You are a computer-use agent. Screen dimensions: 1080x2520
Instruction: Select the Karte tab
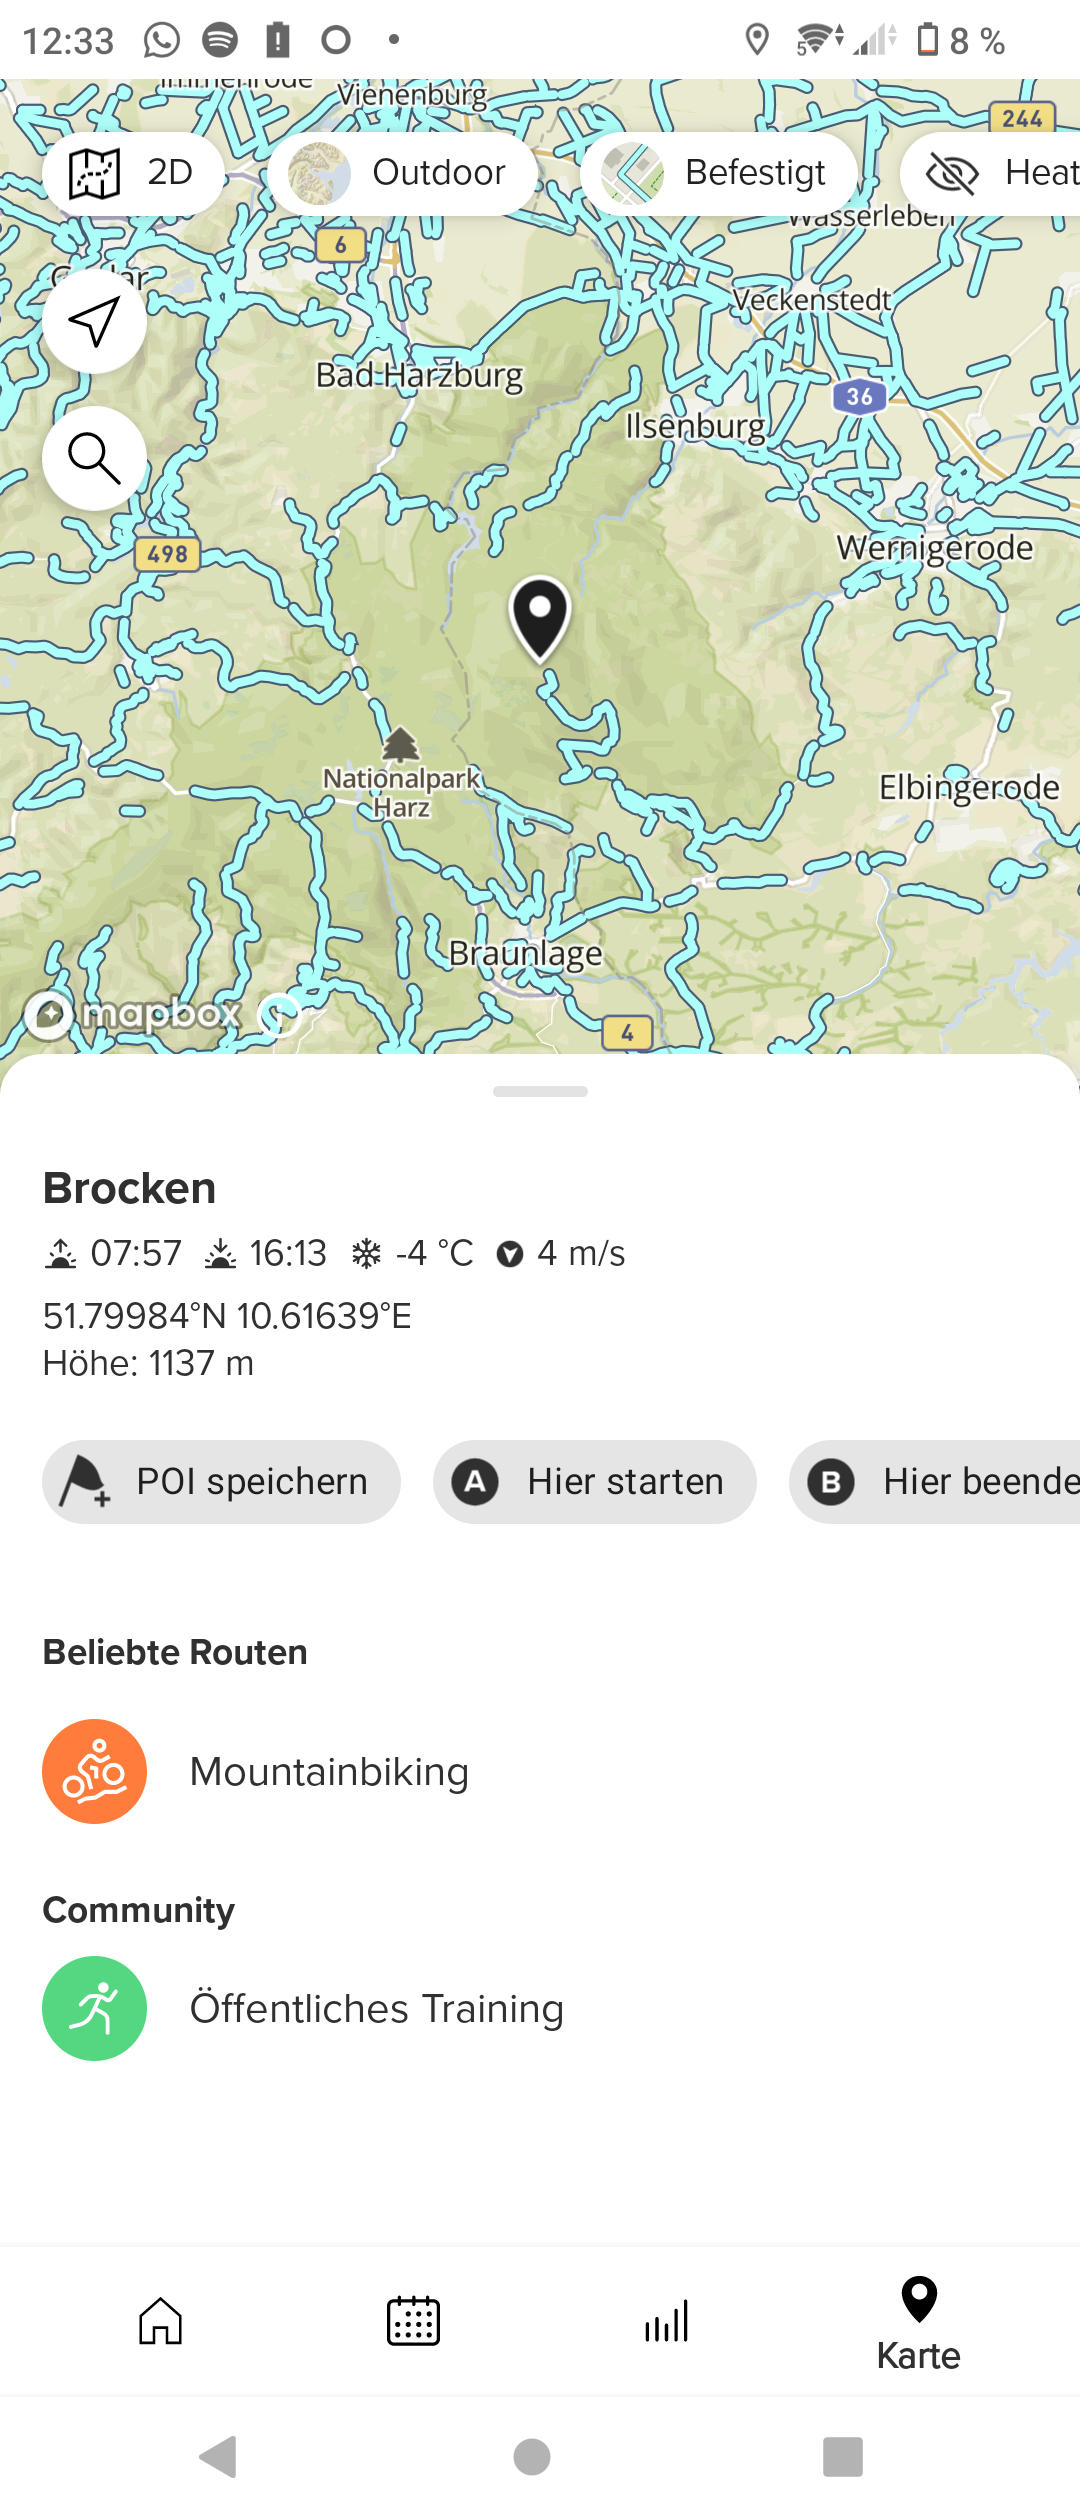pyautogui.click(x=918, y=2324)
